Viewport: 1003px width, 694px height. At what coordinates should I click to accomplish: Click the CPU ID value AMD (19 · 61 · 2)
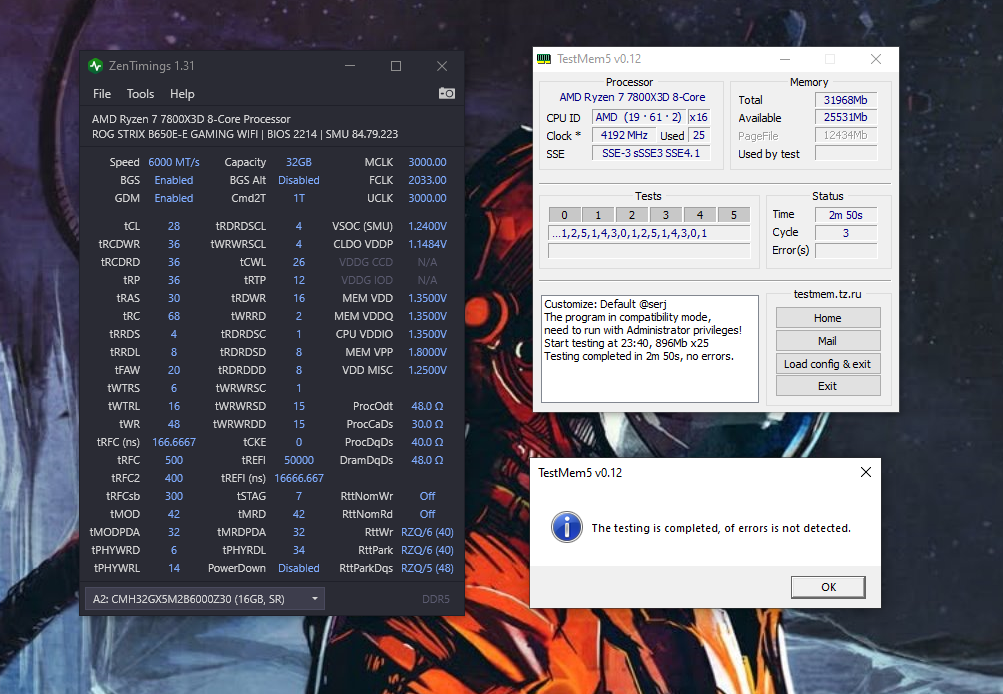click(638, 117)
